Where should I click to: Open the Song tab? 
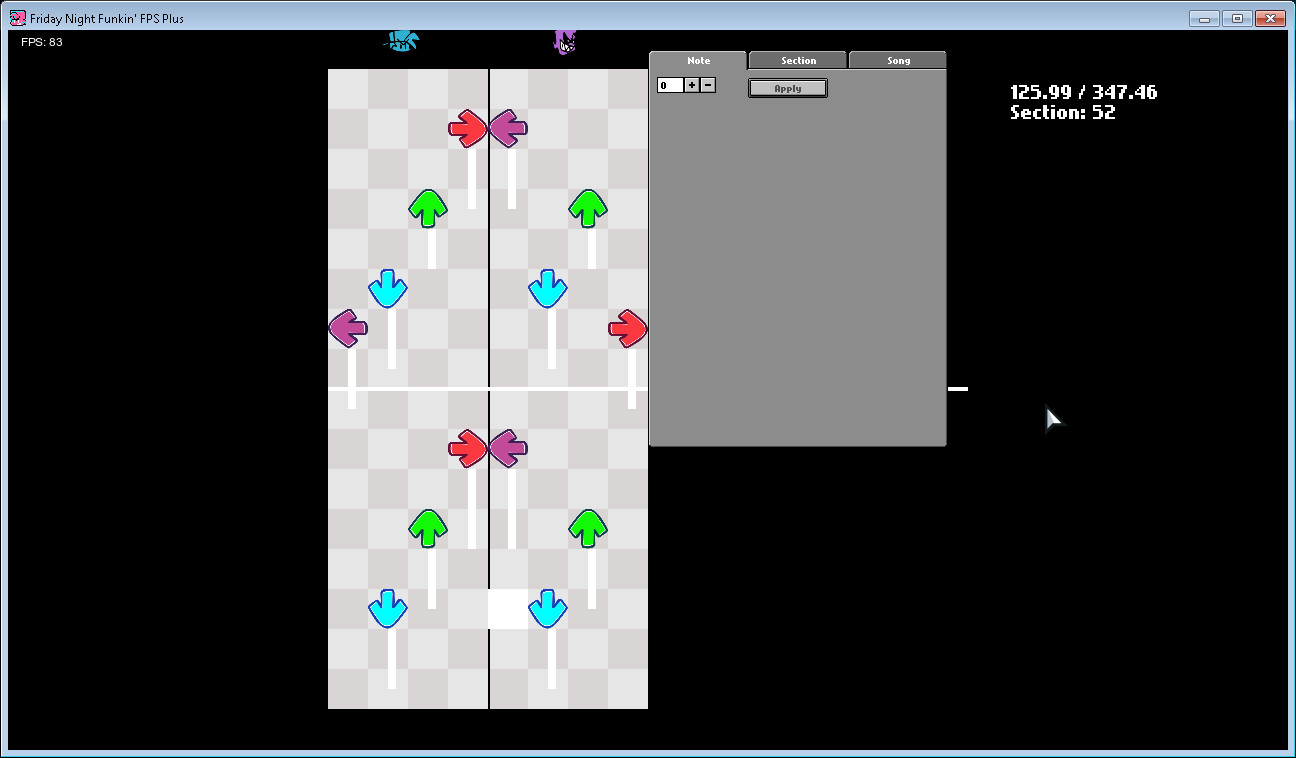(x=898, y=61)
